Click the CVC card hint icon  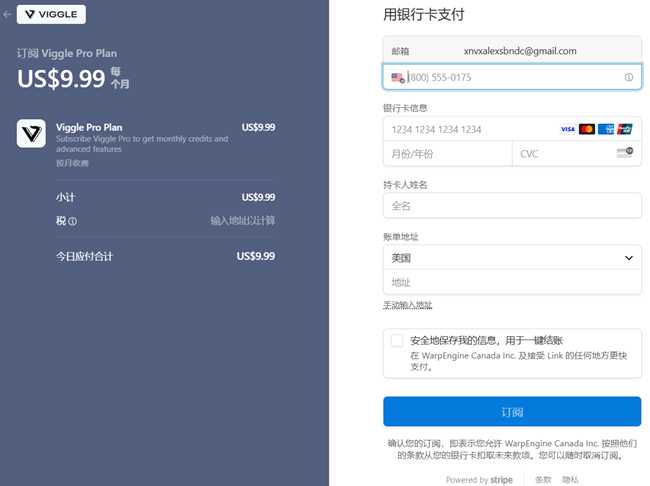[x=625, y=153]
